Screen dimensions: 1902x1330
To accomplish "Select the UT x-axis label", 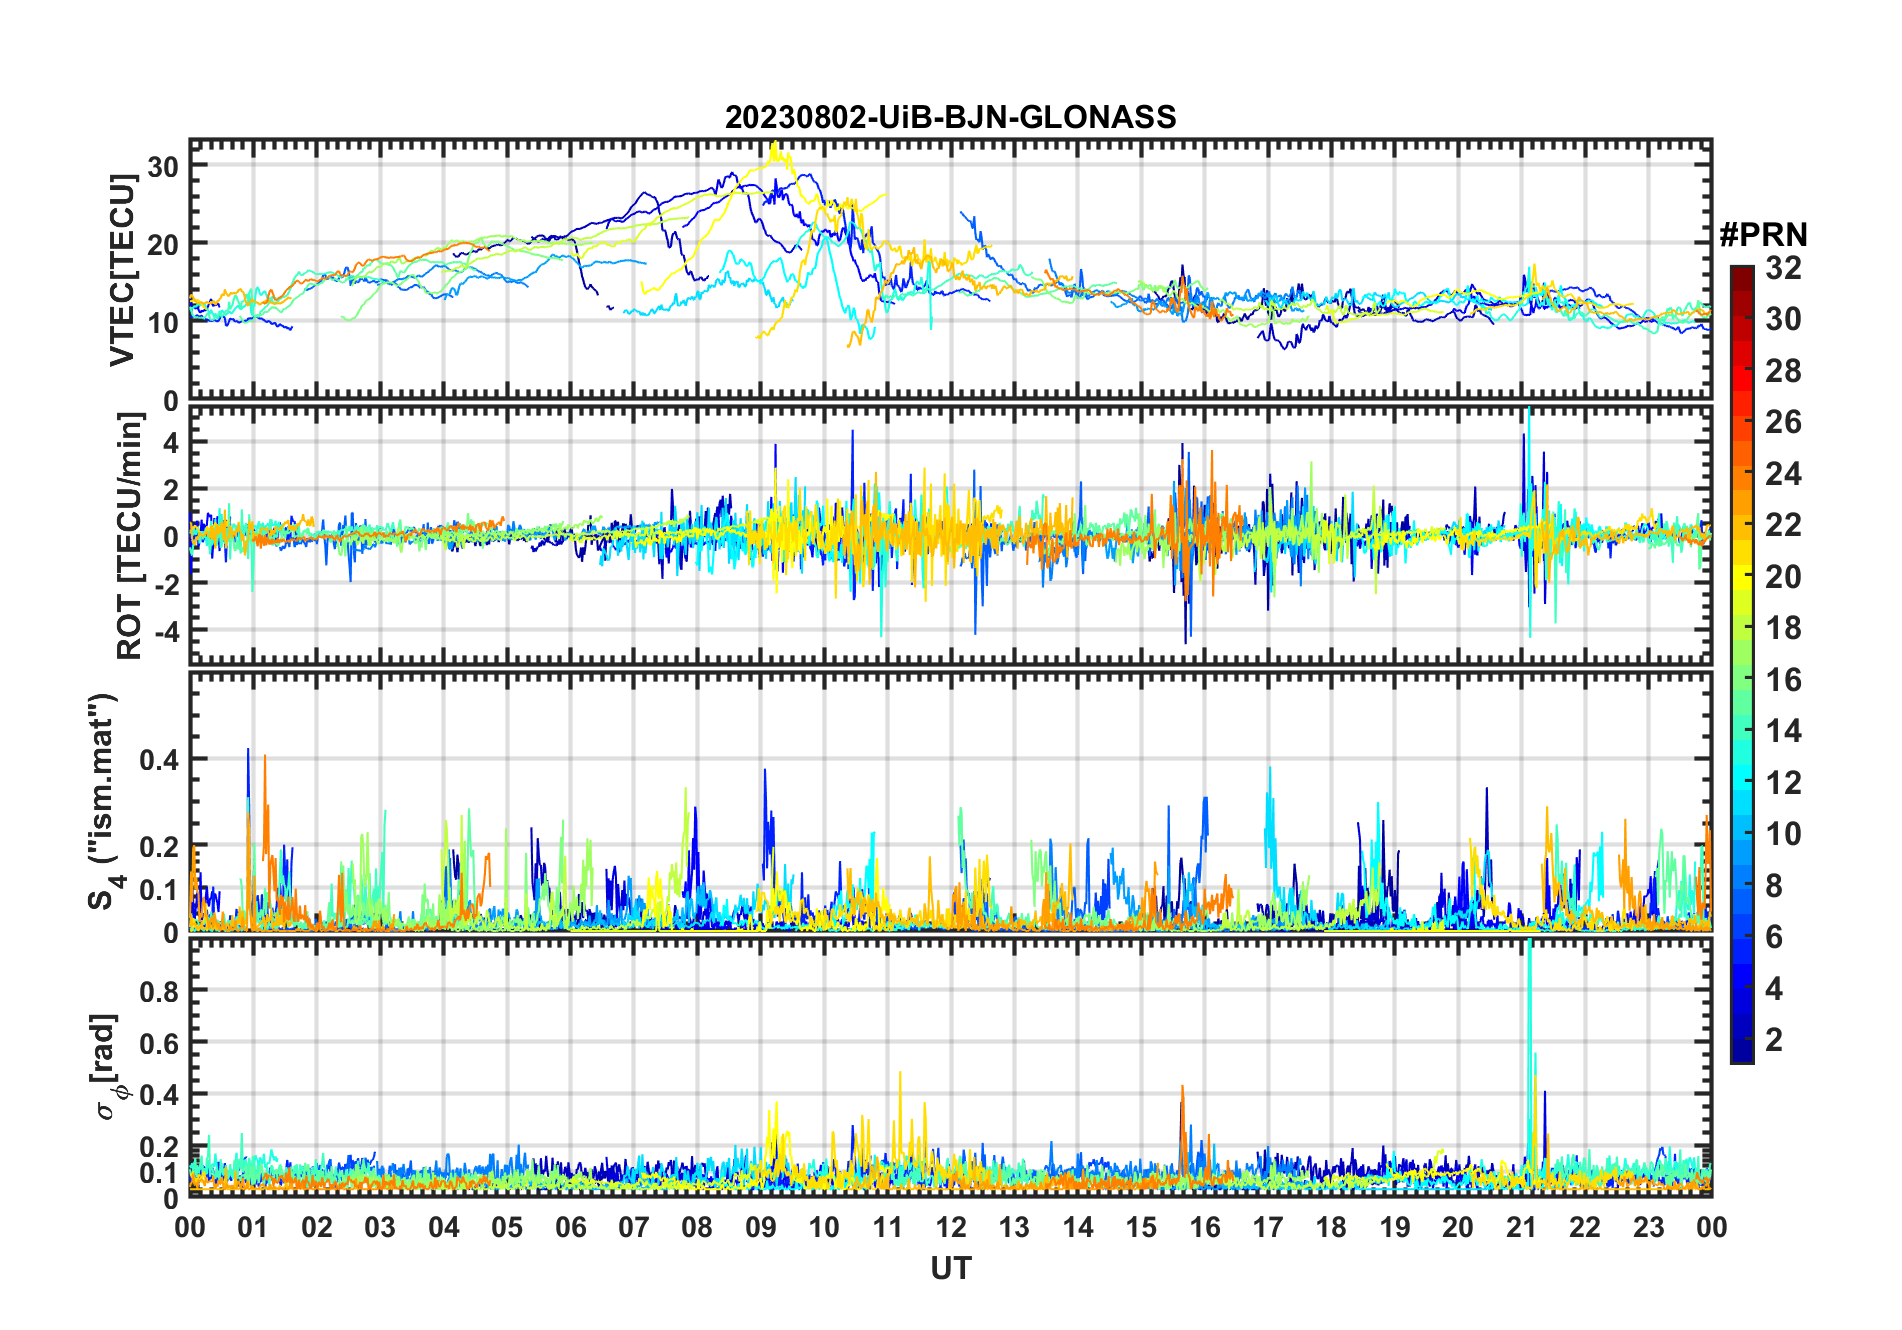I will pos(950,1269).
